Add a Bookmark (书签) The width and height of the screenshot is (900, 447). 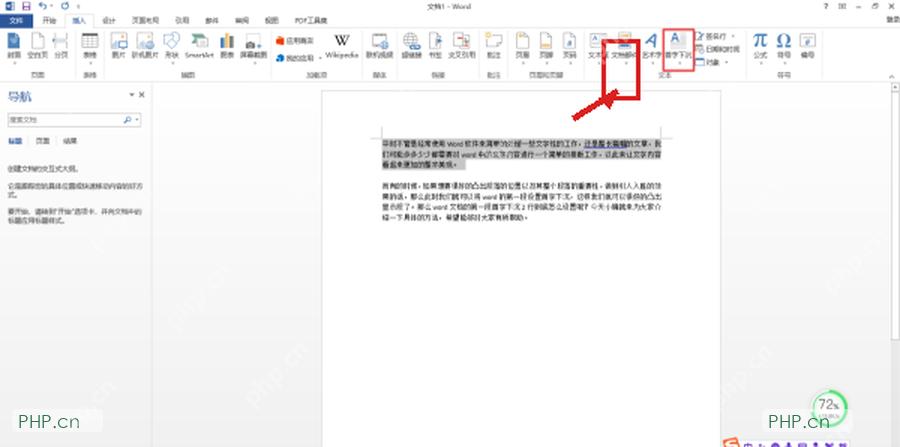click(x=436, y=46)
